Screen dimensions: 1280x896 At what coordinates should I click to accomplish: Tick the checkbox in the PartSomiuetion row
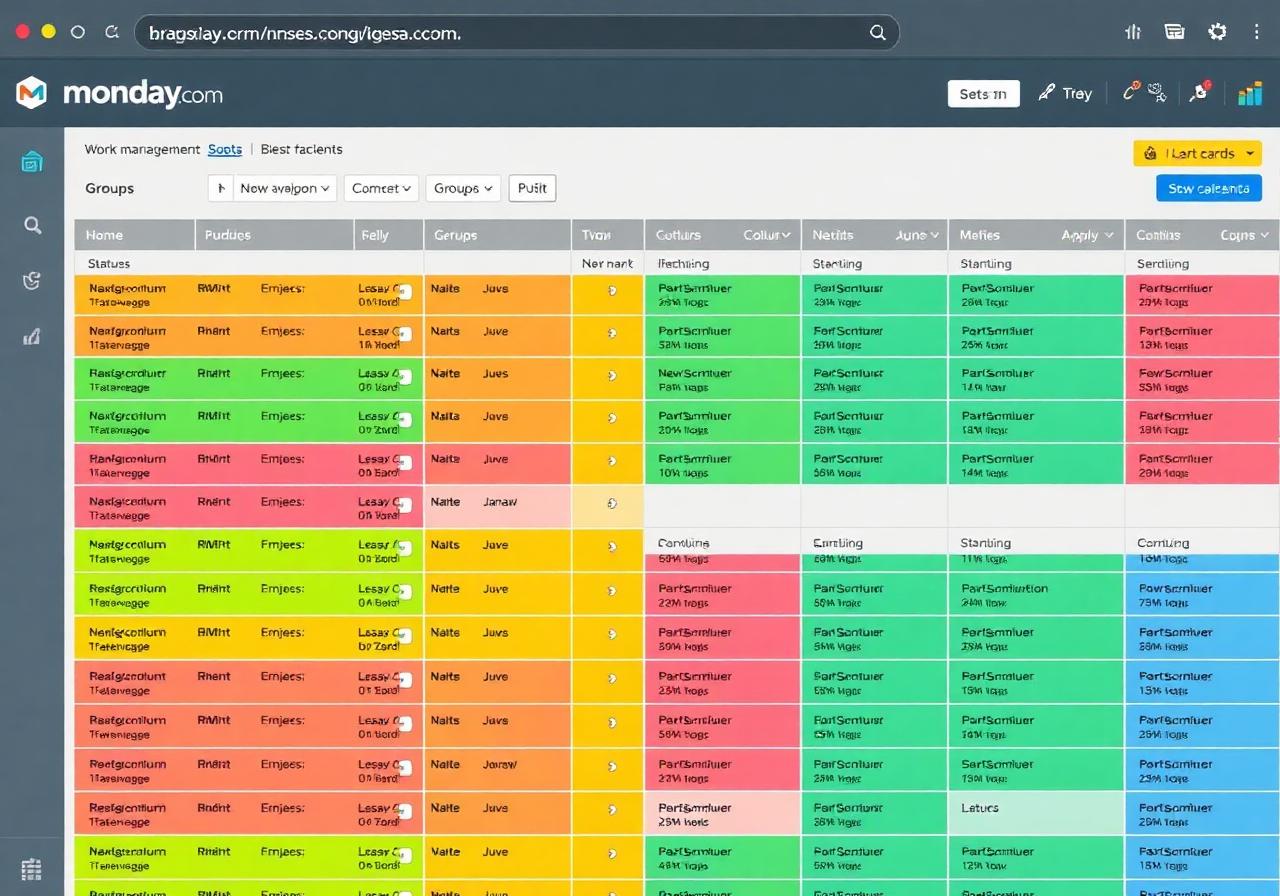coord(404,592)
